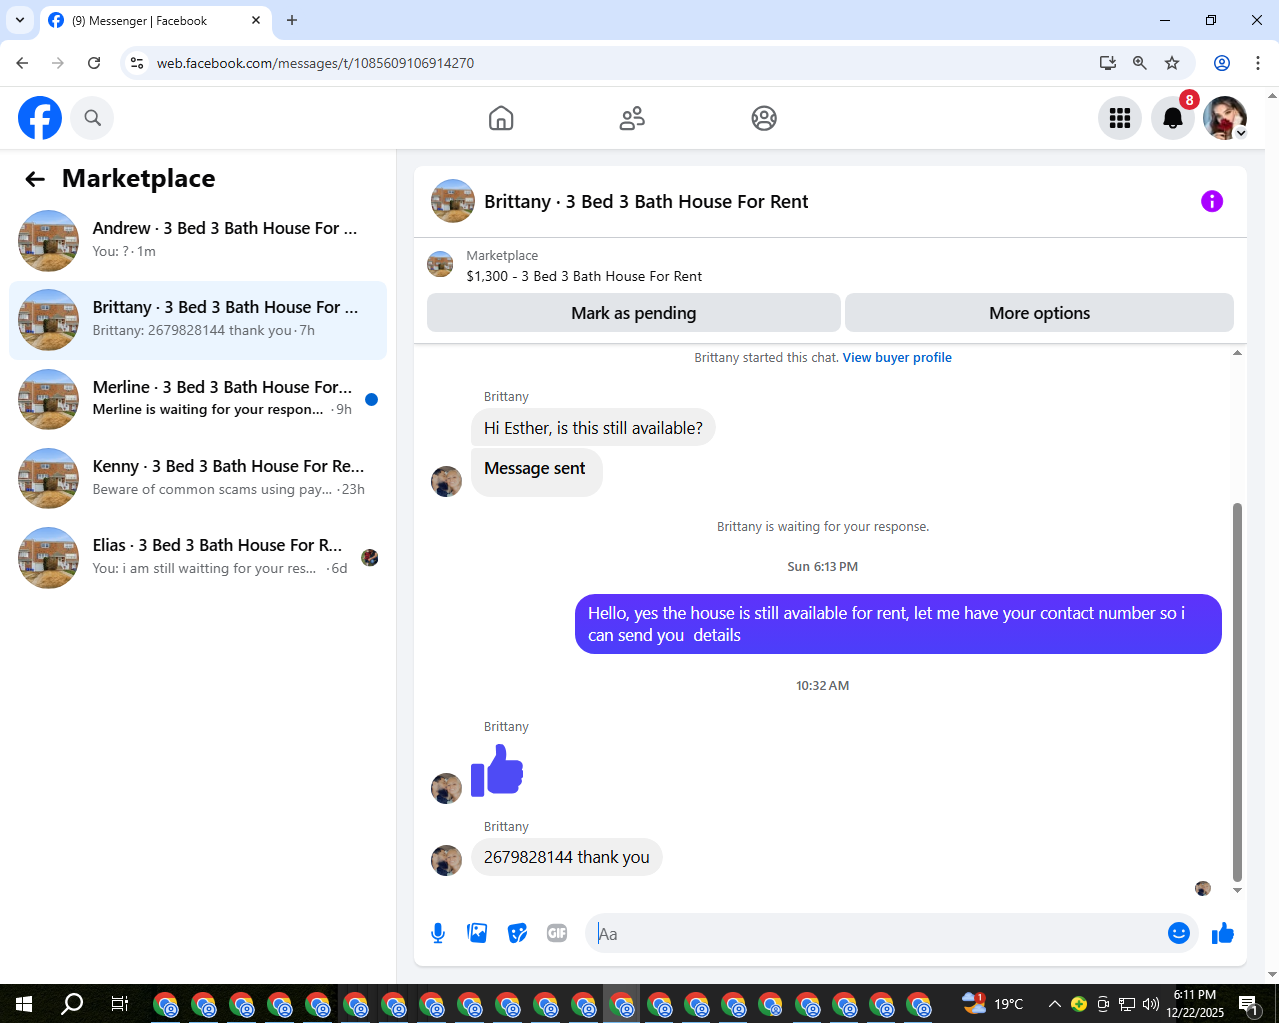Viewport: 1279px width, 1023px height.
Task: Click Mark as pending button
Action: (x=633, y=313)
